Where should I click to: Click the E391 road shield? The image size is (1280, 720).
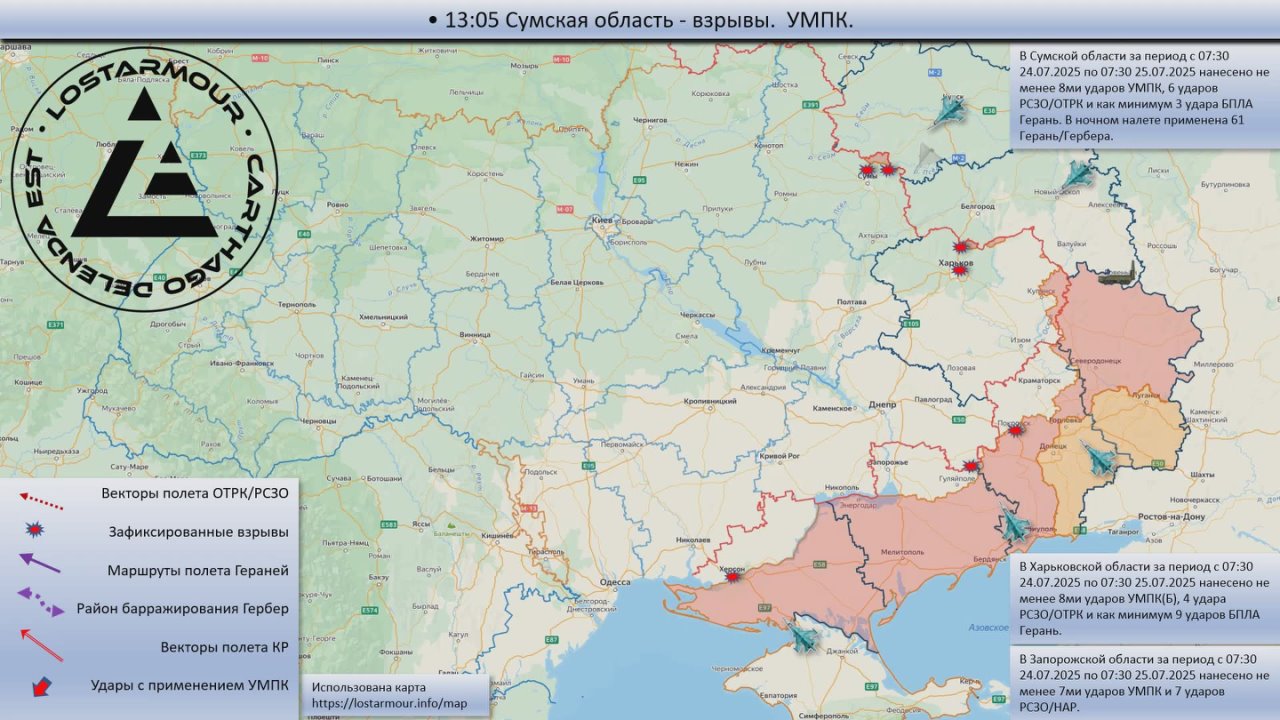pos(811,105)
